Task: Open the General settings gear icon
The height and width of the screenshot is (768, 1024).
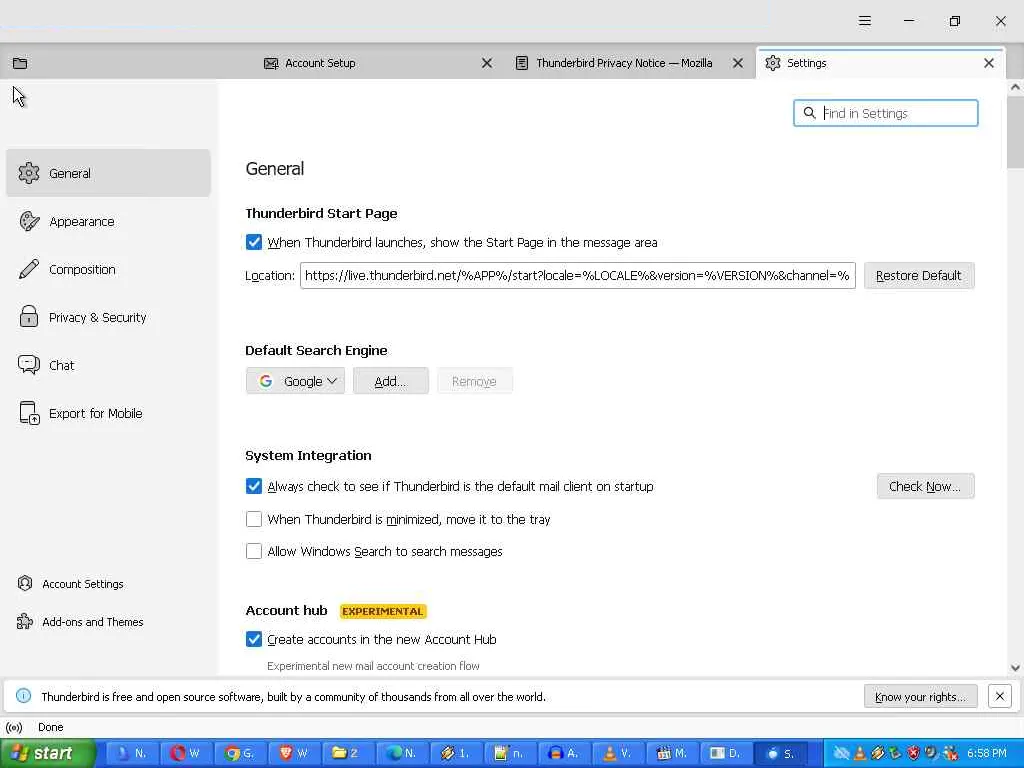Action: [29, 173]
